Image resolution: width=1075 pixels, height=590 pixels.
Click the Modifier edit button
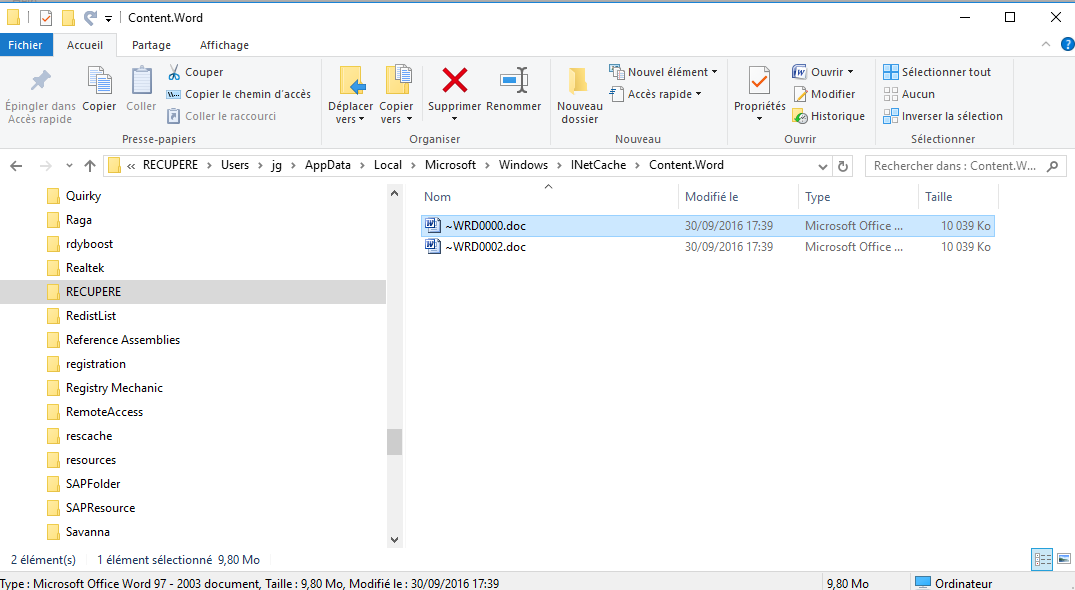[824, 94]
